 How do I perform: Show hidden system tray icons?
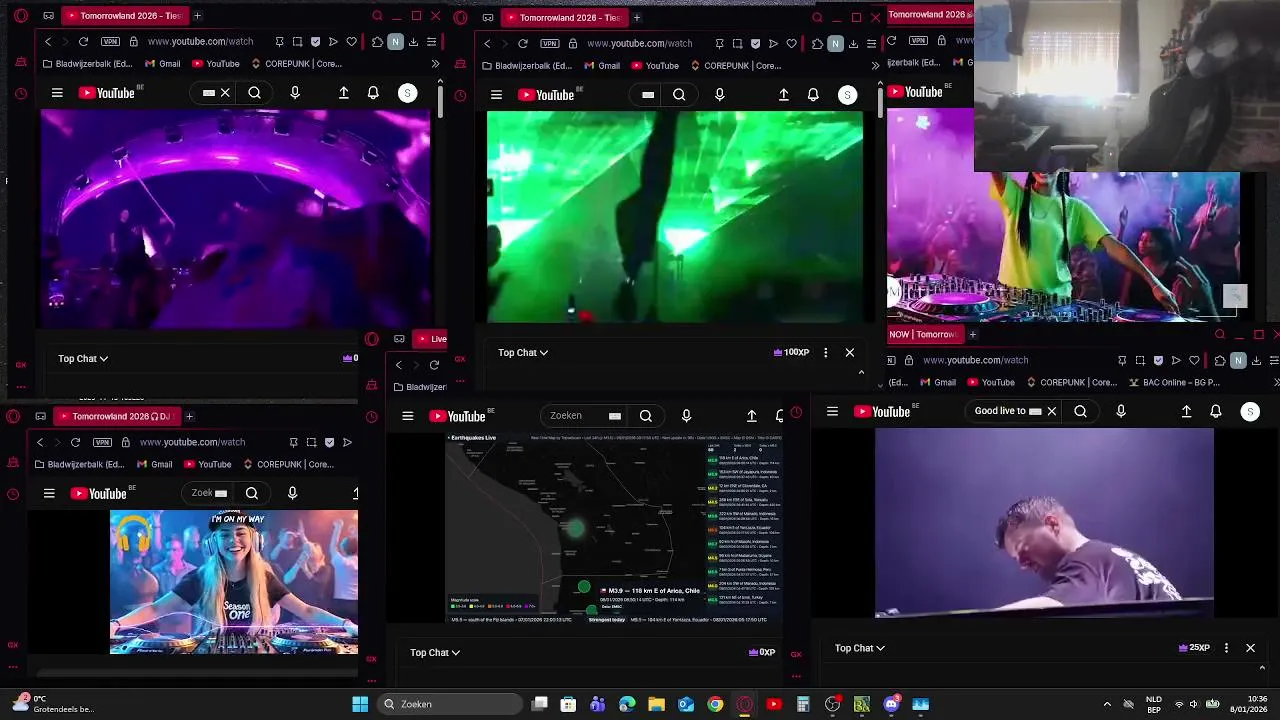pyautogui.click(x=1106, y=704)
